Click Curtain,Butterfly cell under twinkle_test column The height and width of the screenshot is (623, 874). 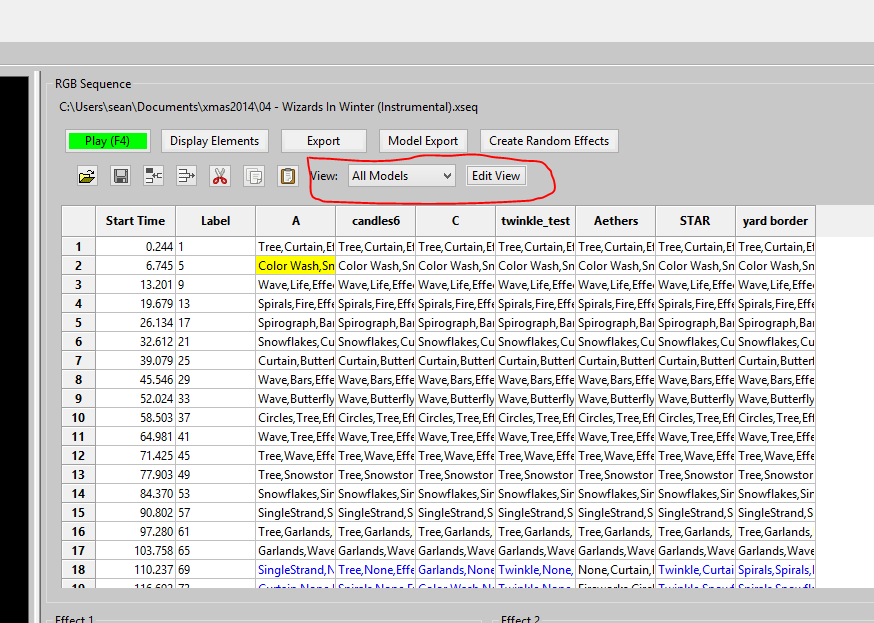click(536, 361)
